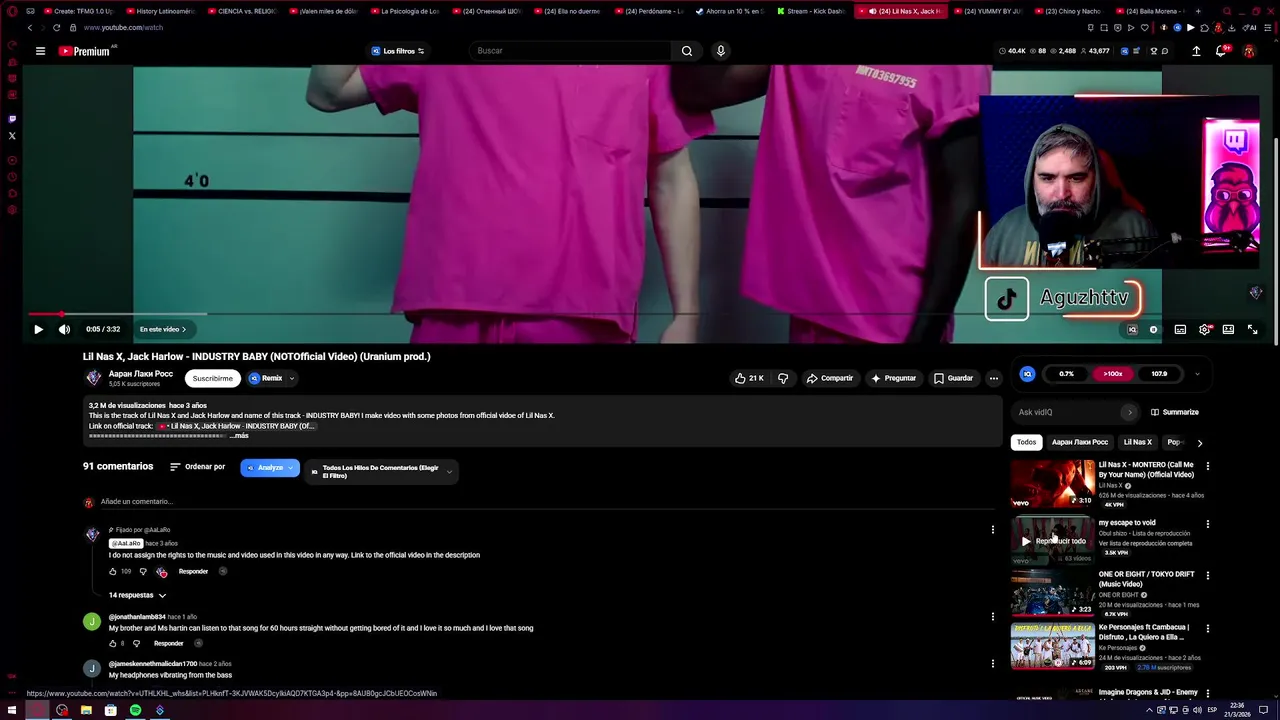1280x720 pixels.
Task: Open Spotify from the taskbar
Action: pyautogui.click(x=135, y=710)
